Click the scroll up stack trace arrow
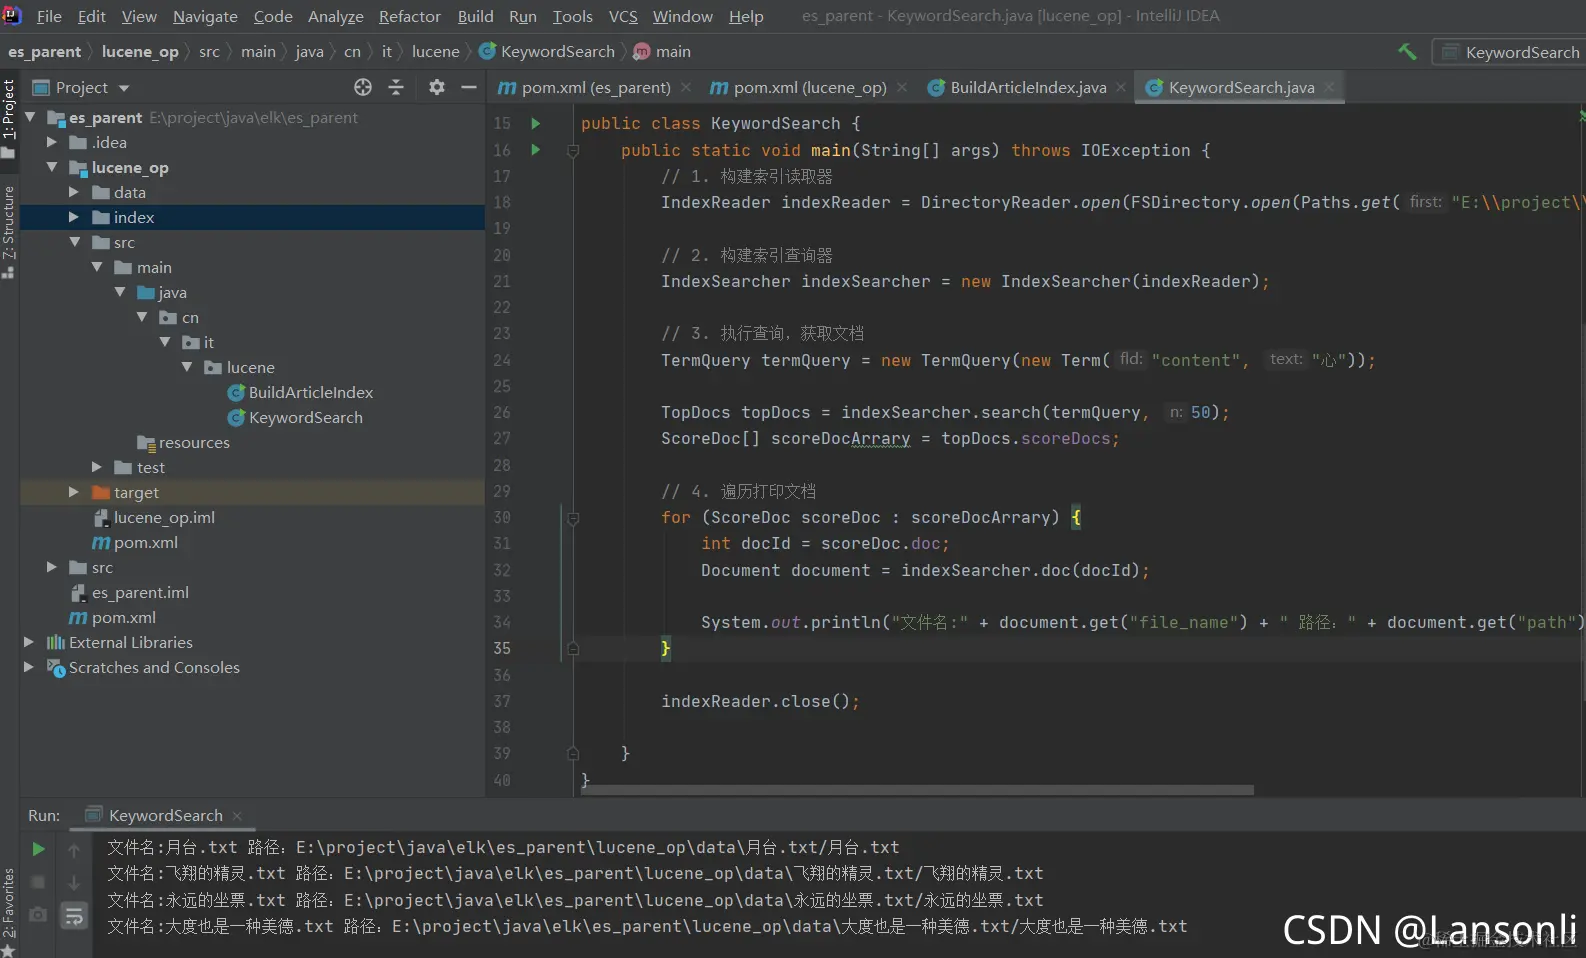The image size is (1586, 958). 74,850
